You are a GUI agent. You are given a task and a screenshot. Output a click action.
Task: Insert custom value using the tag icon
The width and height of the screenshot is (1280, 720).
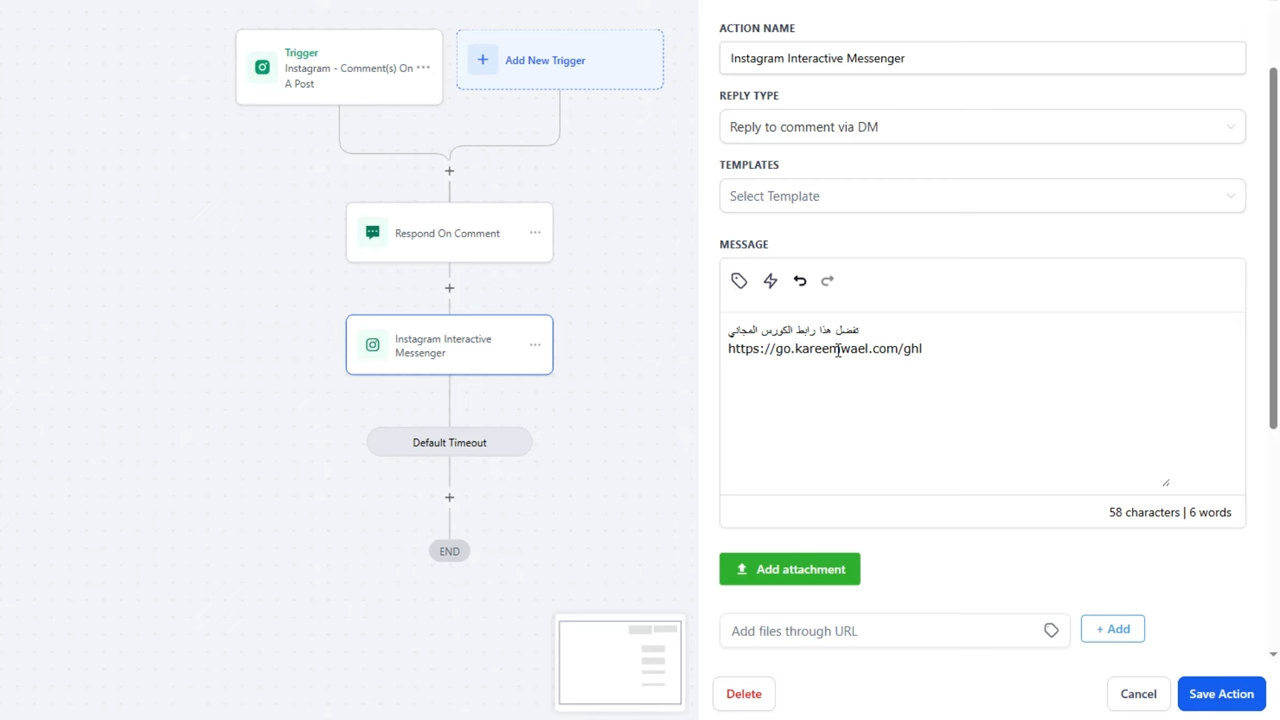(739, 281)
